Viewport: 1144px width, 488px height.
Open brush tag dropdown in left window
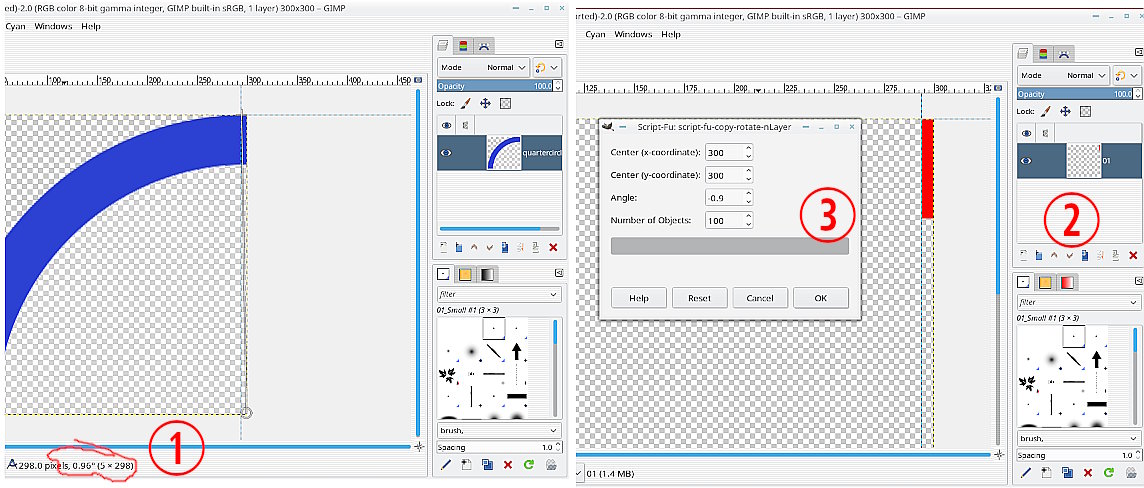499,430
